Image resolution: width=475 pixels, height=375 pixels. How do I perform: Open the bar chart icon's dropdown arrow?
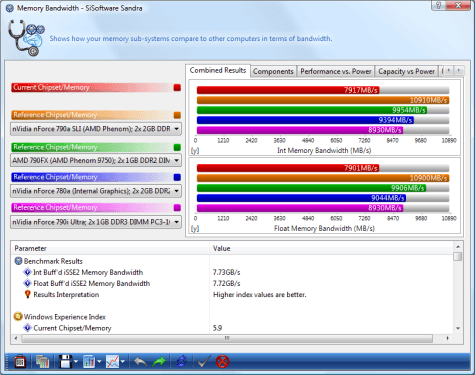point(99,362)
